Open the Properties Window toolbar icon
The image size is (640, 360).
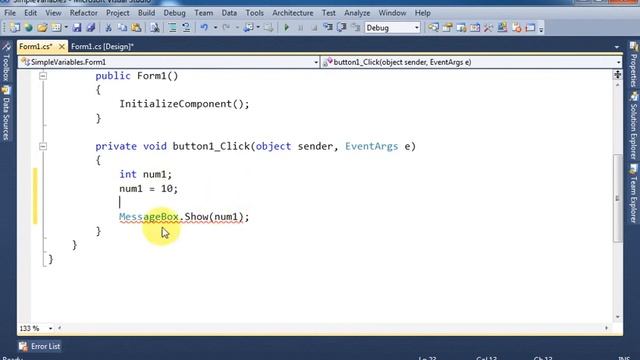447,28
